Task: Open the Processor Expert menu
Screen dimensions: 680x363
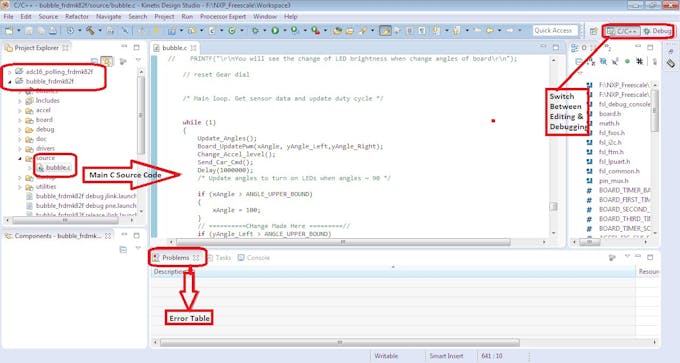Action: (x=223, y=16)
